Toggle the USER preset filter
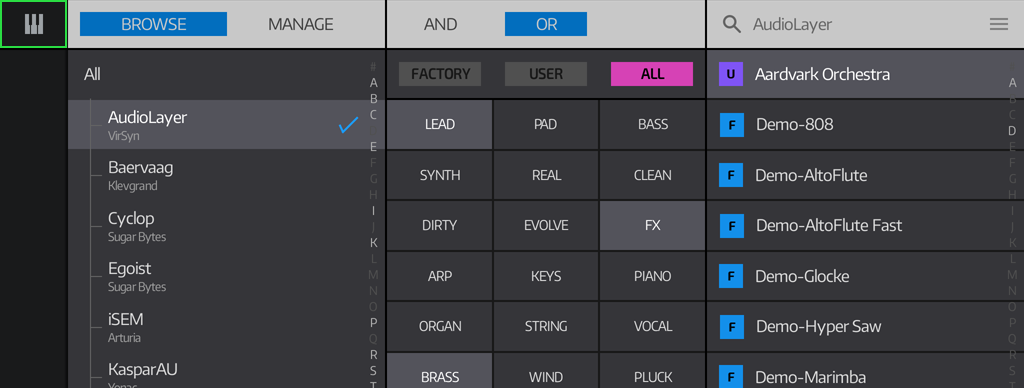1024x388 pixels. (546, 74)
